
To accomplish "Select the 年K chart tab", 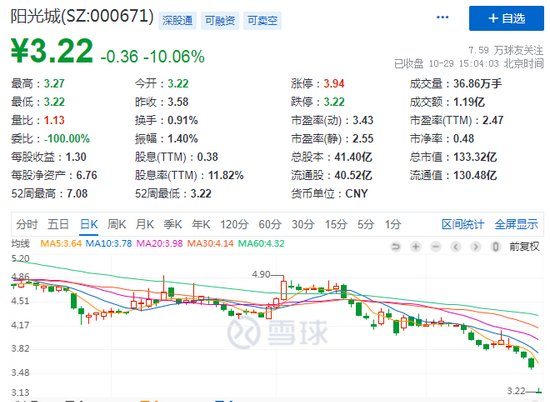I will pyautogui.click(x=201, y=224).
